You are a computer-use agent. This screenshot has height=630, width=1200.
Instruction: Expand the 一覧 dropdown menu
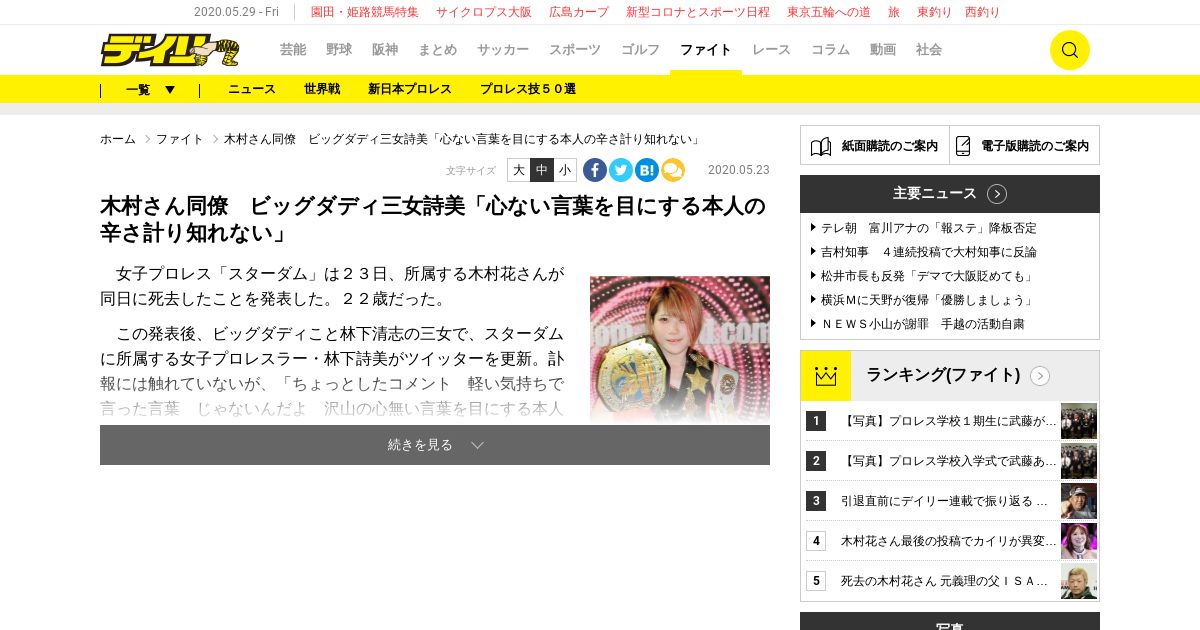150,89
